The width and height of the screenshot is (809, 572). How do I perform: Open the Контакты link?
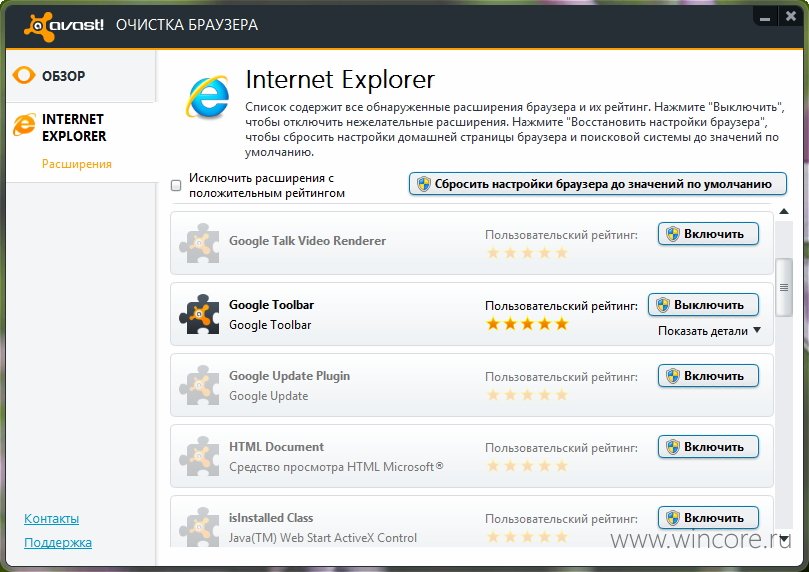click(52, 518)
